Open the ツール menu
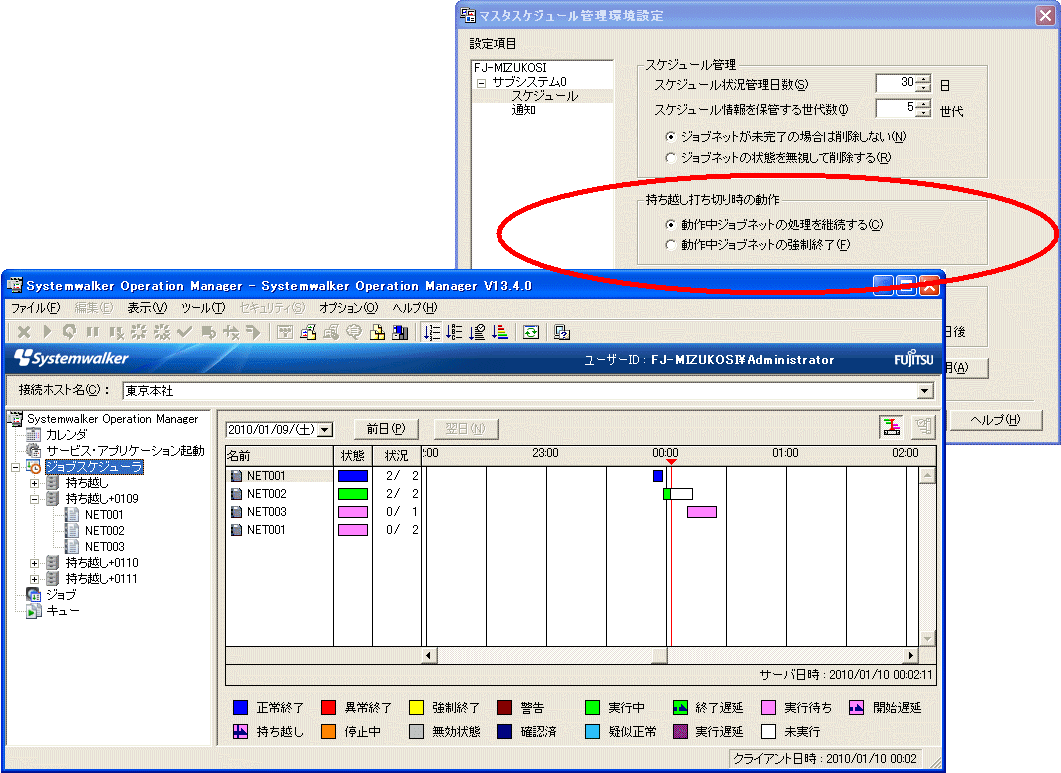1061x773 pixels. click(x=203, y=308)
